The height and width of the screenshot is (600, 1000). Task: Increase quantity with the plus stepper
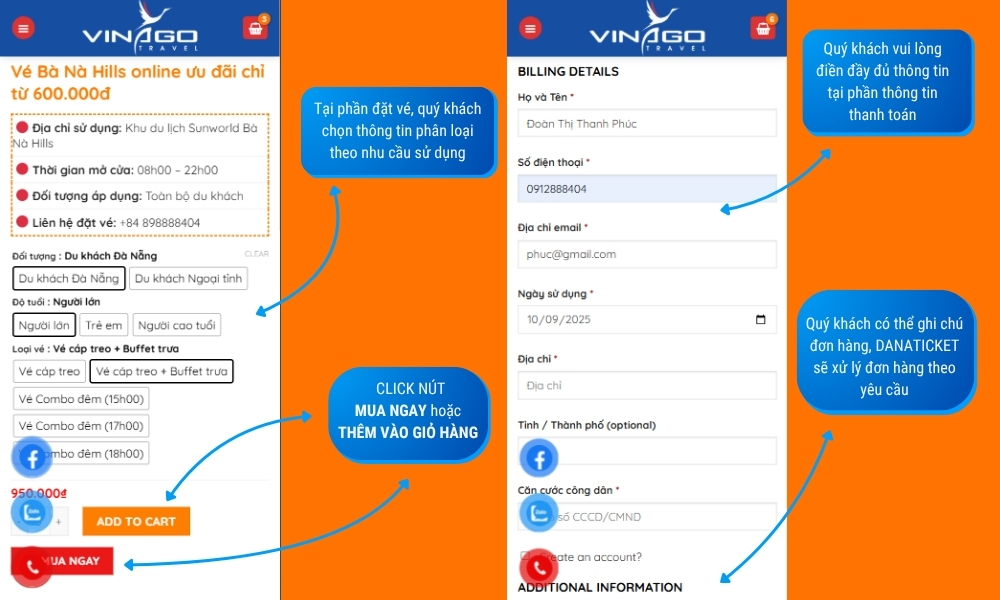pos(59,522)
